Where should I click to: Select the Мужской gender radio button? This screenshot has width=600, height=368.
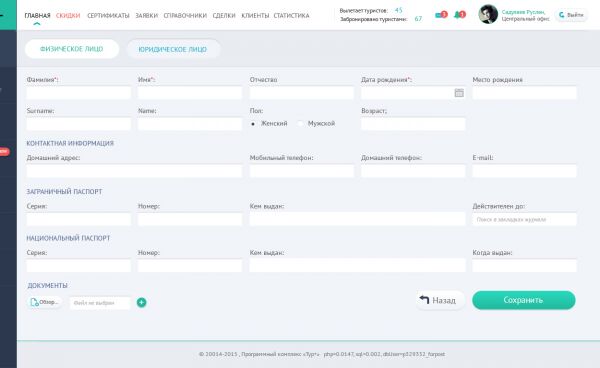pyautogui.click(x=300, y=124)
